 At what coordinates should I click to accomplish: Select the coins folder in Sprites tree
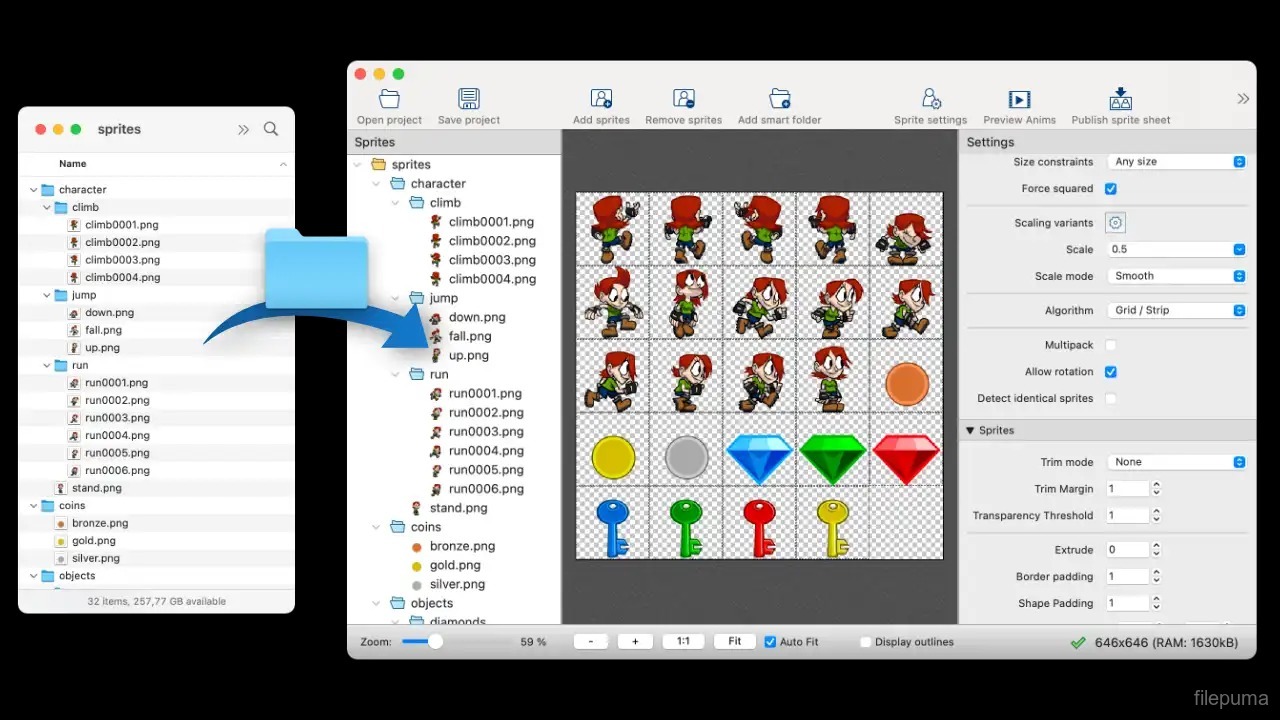(x=425, y=527)
